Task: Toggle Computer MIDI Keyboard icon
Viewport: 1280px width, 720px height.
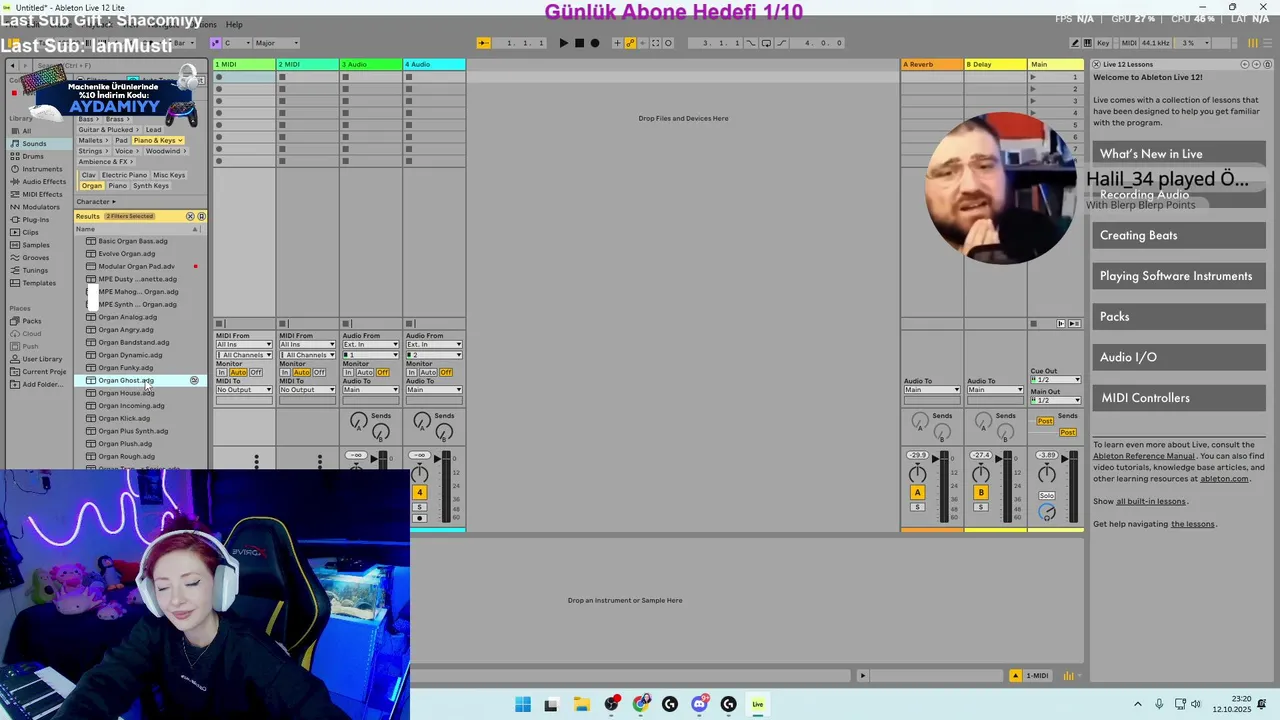Action: 1087,43
